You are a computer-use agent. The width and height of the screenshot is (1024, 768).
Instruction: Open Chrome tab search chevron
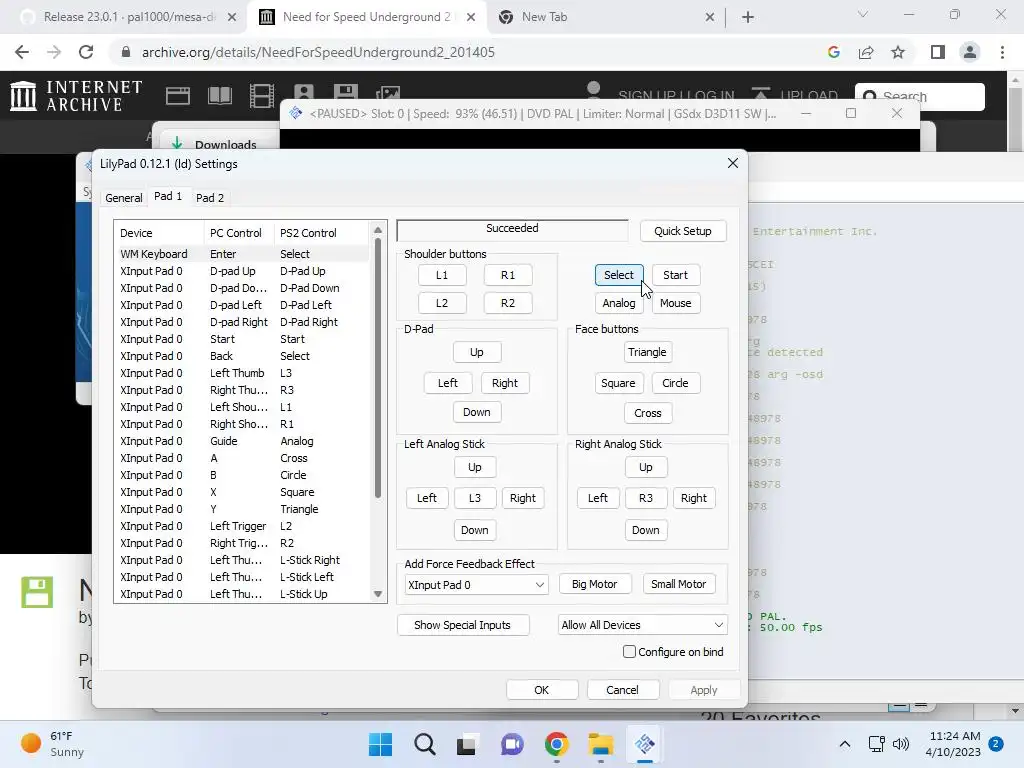pos(863,16)
